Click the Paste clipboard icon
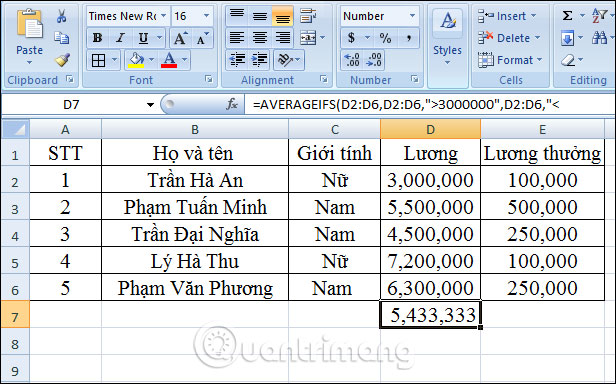The image size is (616, 384). click(29, 24)
